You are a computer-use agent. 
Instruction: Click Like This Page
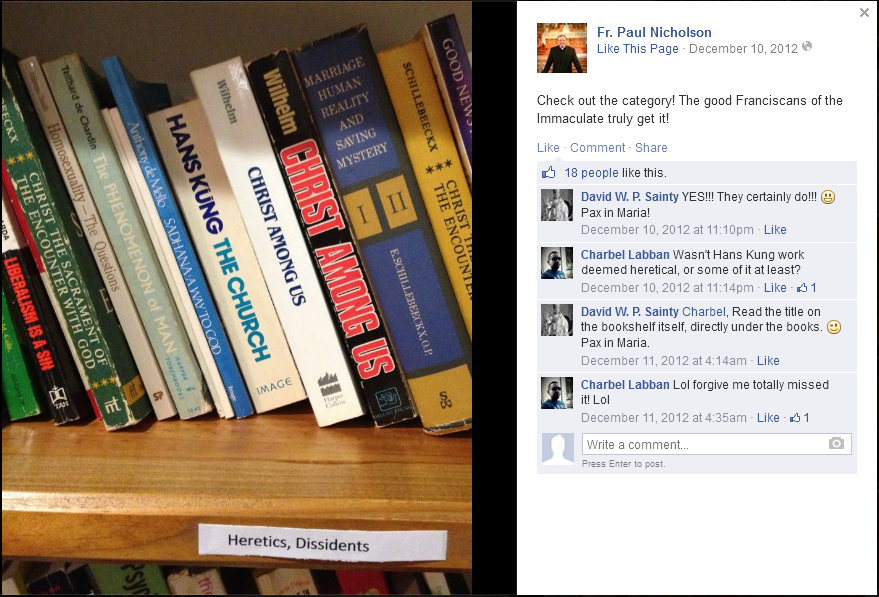(637, 49)
